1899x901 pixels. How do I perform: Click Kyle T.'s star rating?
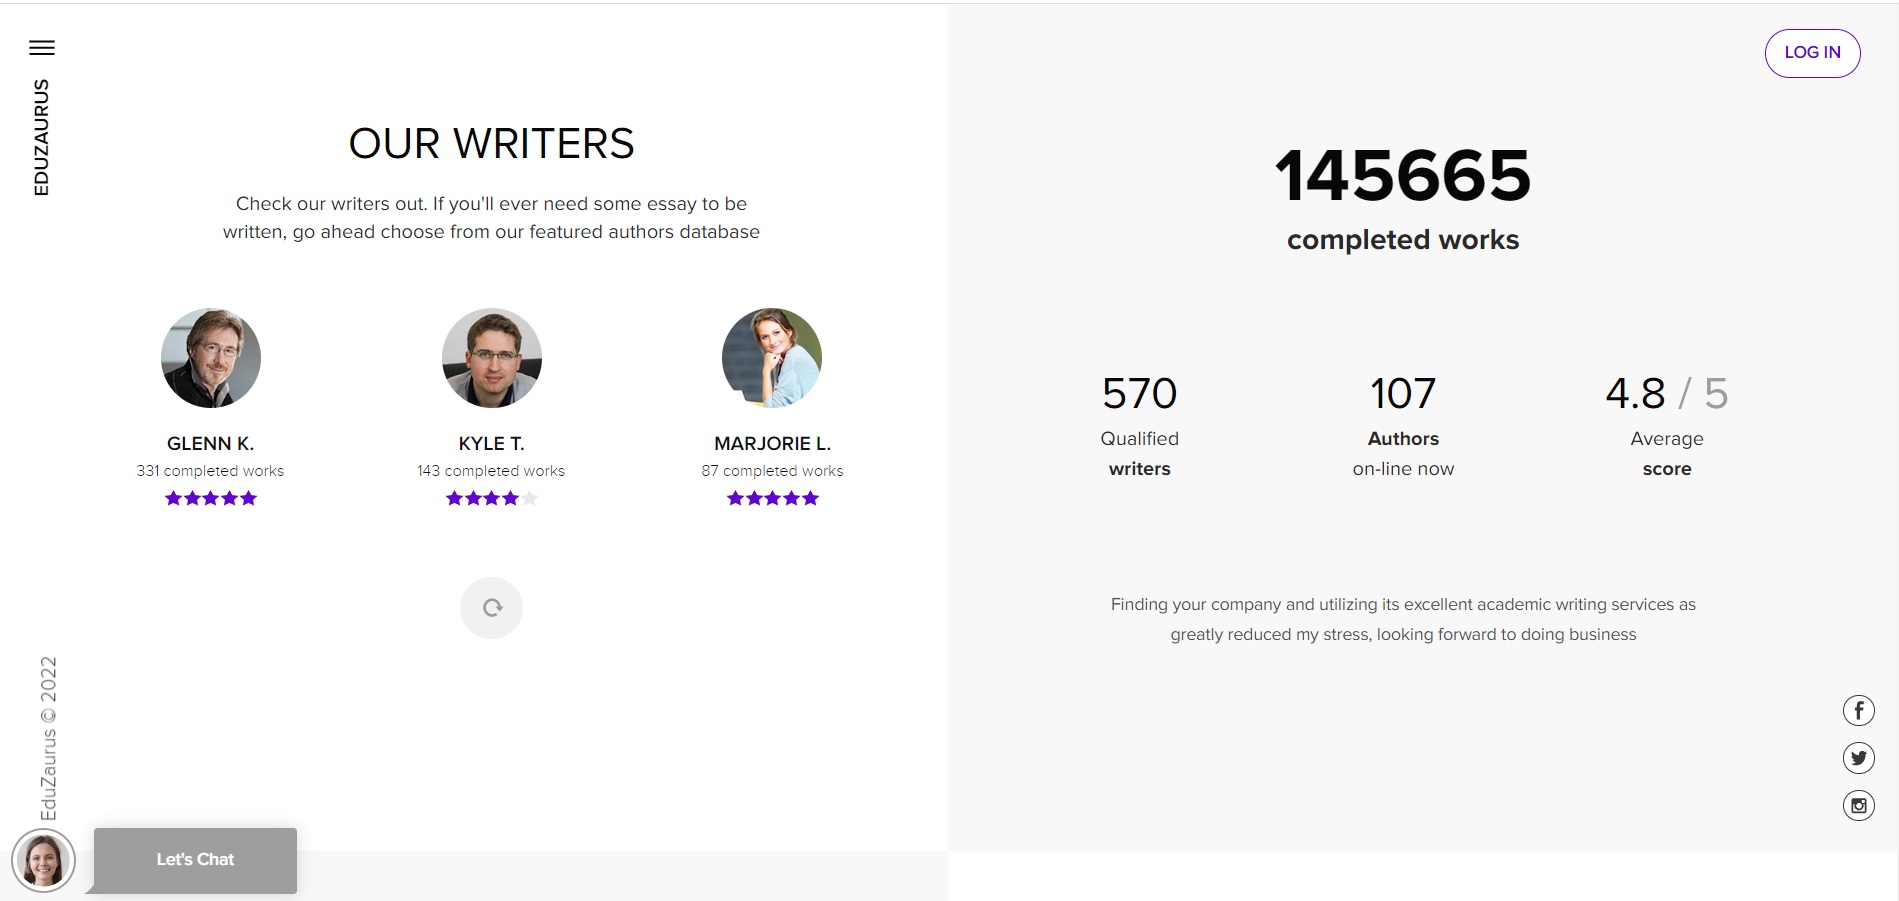pos(491,498)
